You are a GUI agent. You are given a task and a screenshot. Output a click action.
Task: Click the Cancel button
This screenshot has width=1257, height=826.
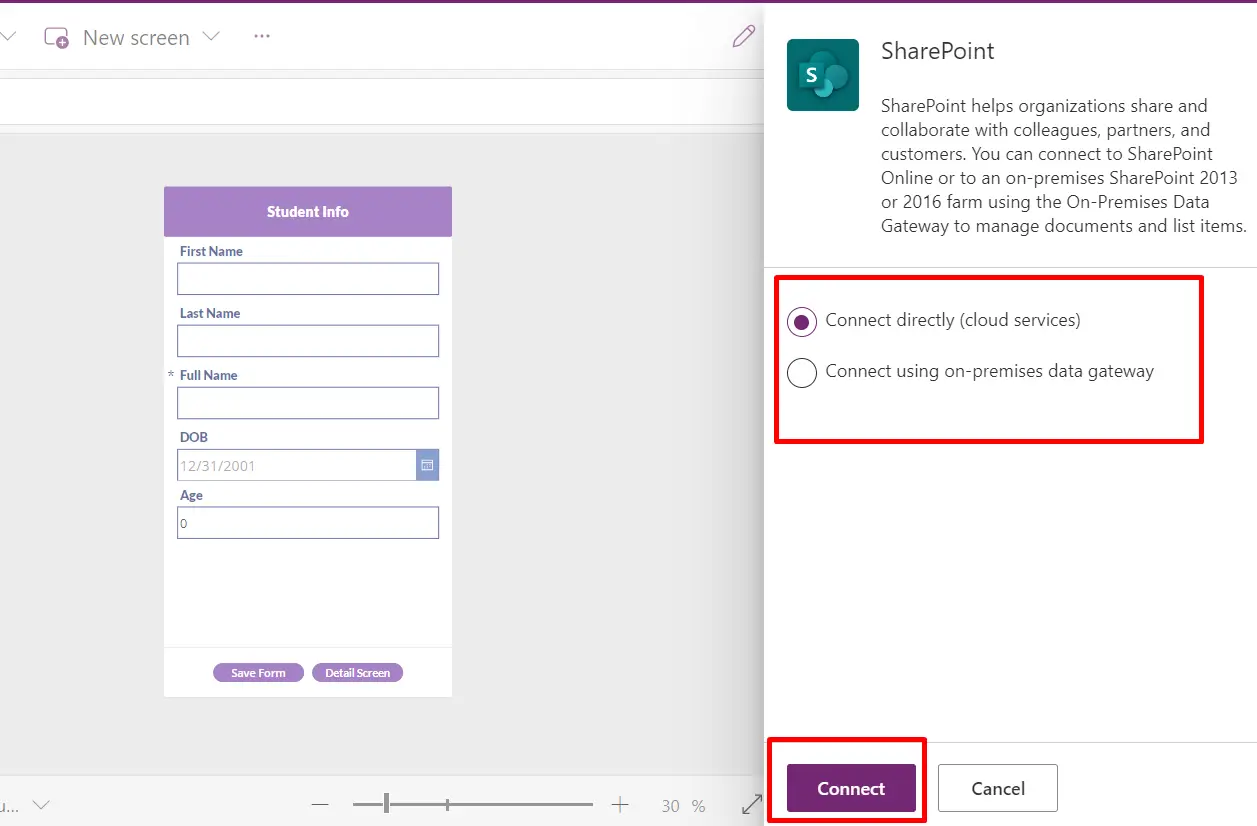coord(998,788)
